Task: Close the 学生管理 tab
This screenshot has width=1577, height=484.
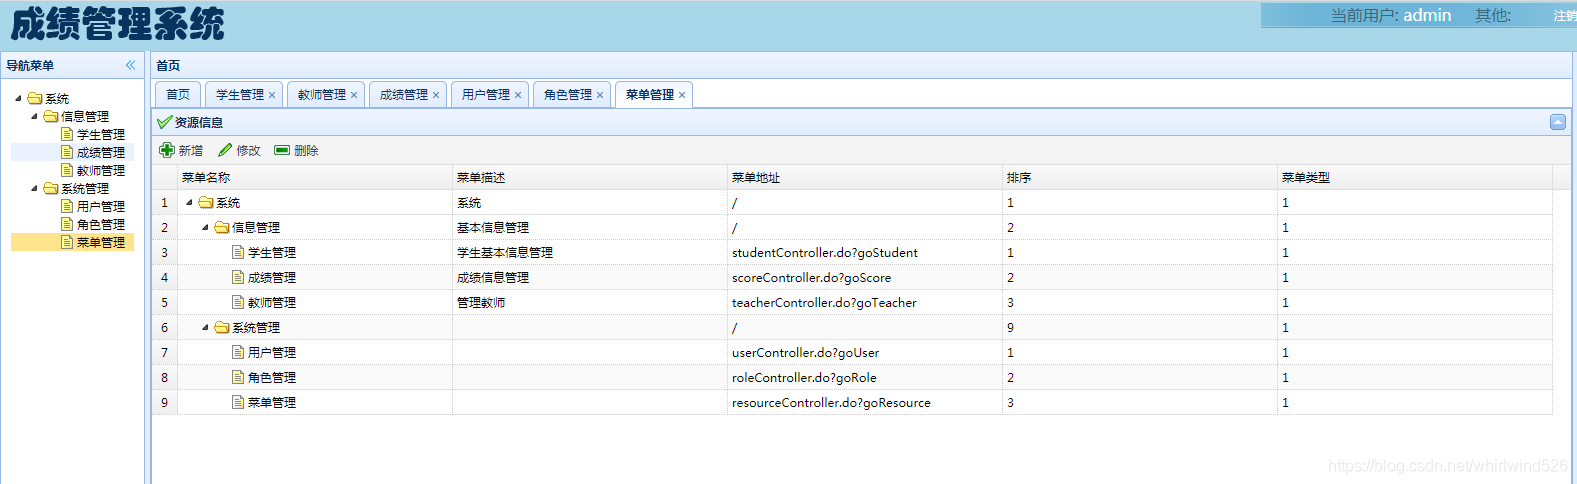Action: click(272, 95)
